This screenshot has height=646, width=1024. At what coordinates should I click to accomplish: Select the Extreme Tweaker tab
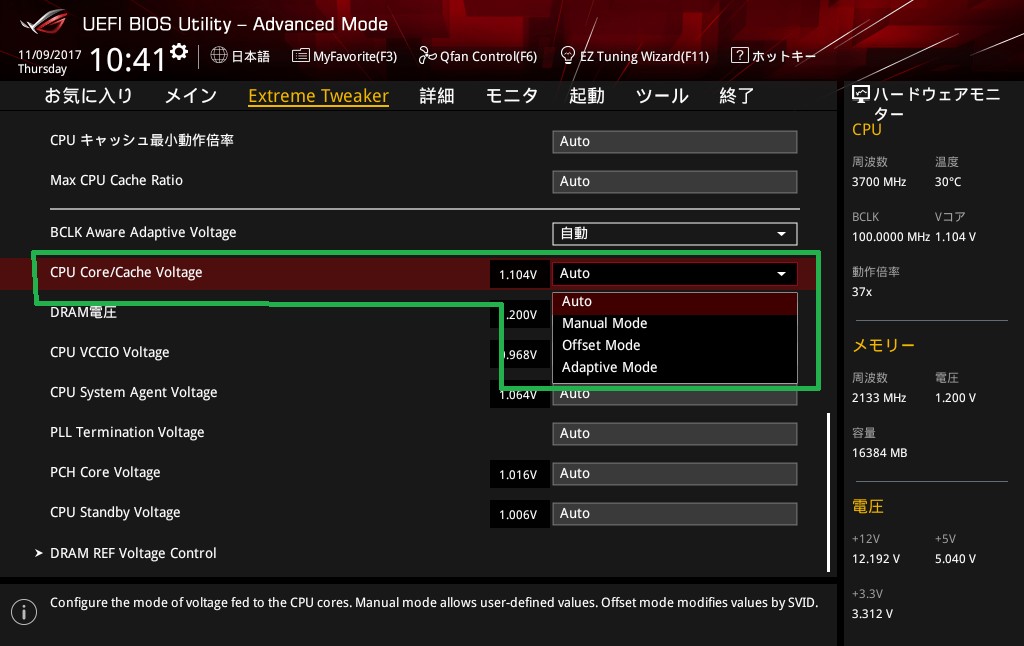coord(319,96)
